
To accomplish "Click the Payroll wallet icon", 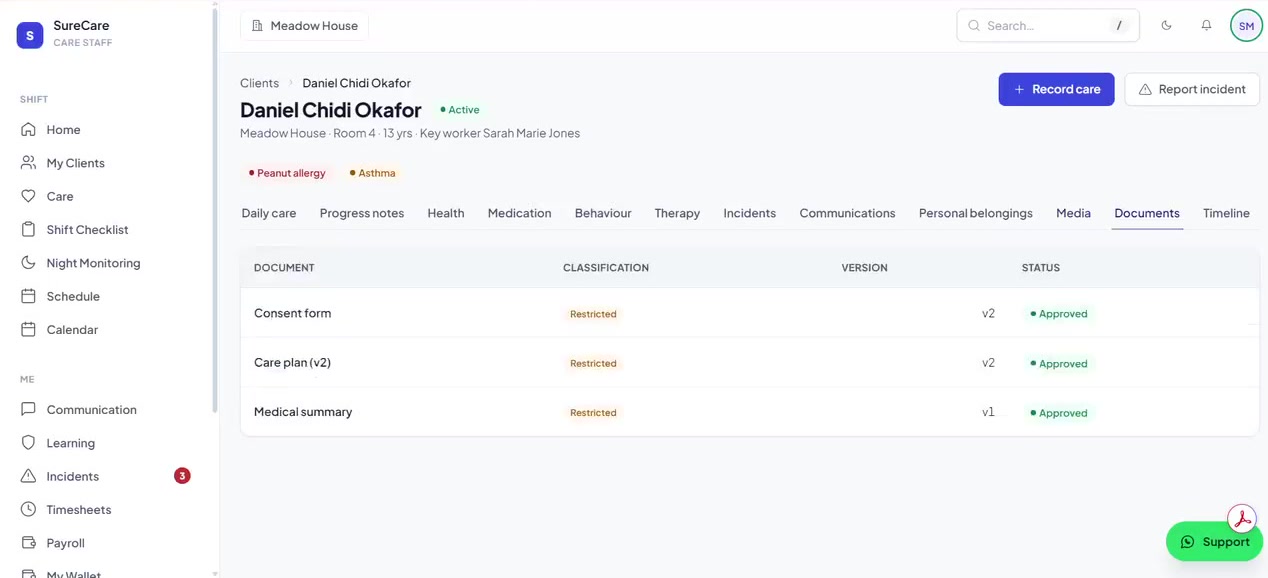I will coord(28,543).
